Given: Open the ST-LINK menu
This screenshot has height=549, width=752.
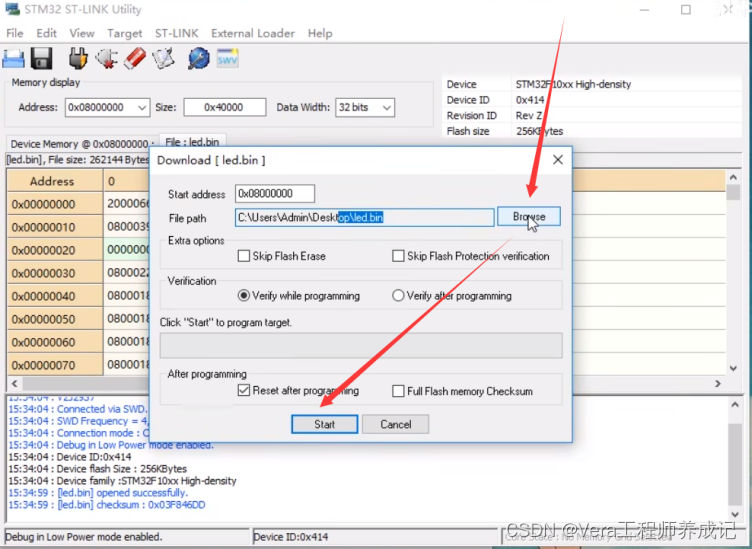Looking at the screenshot, I should coord(176,33).
